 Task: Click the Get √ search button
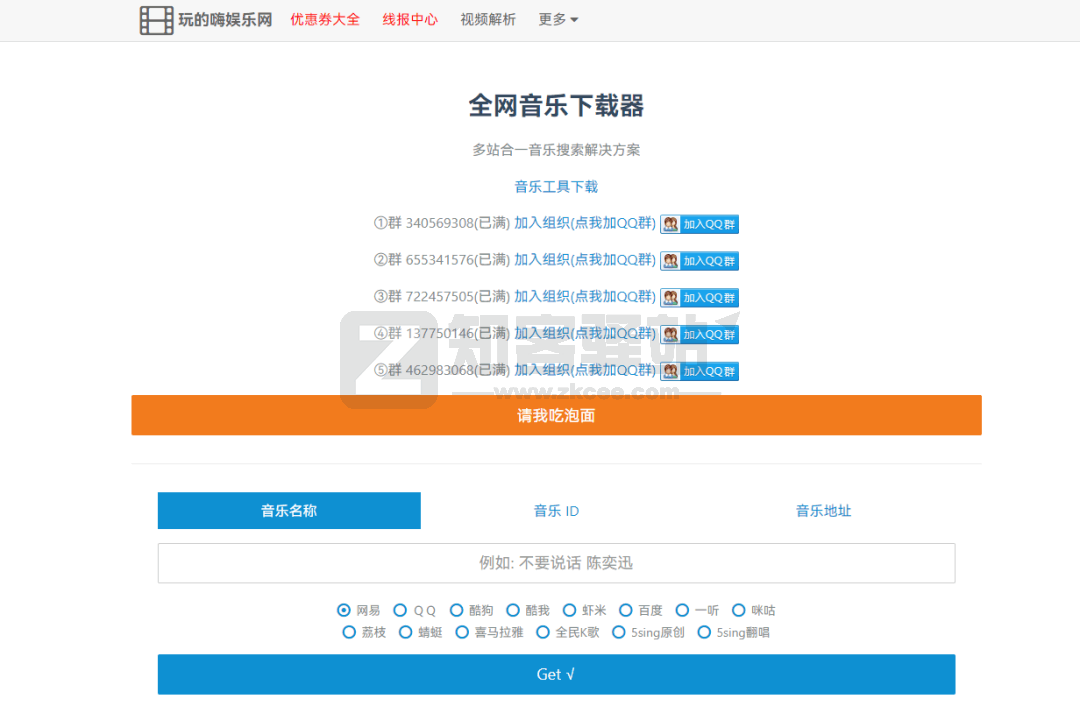click(556, 674)
